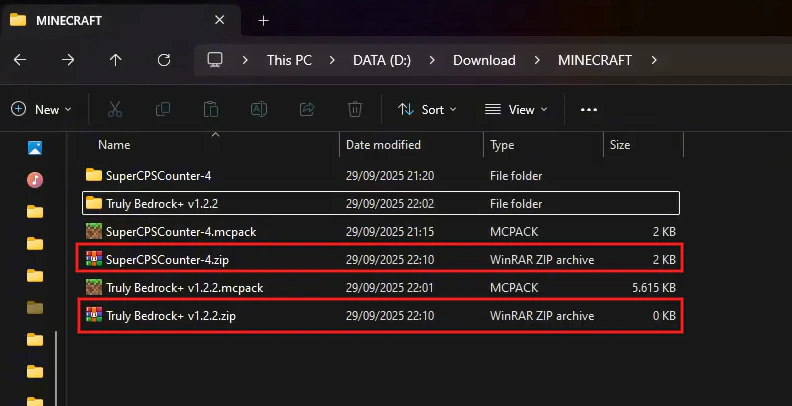The image size is (792, 406).
Task: Open the Sort dropdown menu
Action: (427, 110)
